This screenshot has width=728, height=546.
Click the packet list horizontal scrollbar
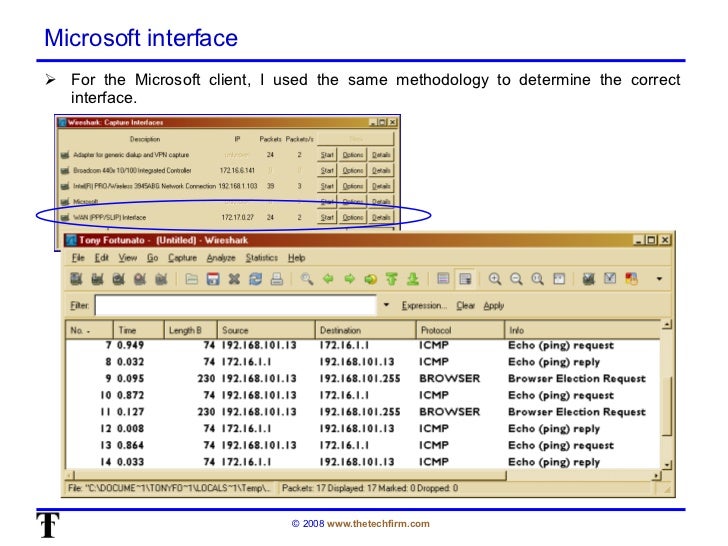[x=290, y=475]
